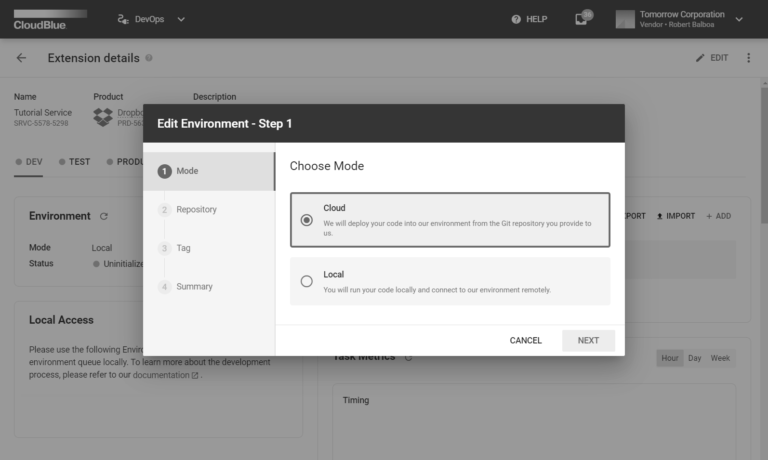Click the CANCEL button in dialog
This screenshot has width=768, height=460.
[x=526, y=340]
